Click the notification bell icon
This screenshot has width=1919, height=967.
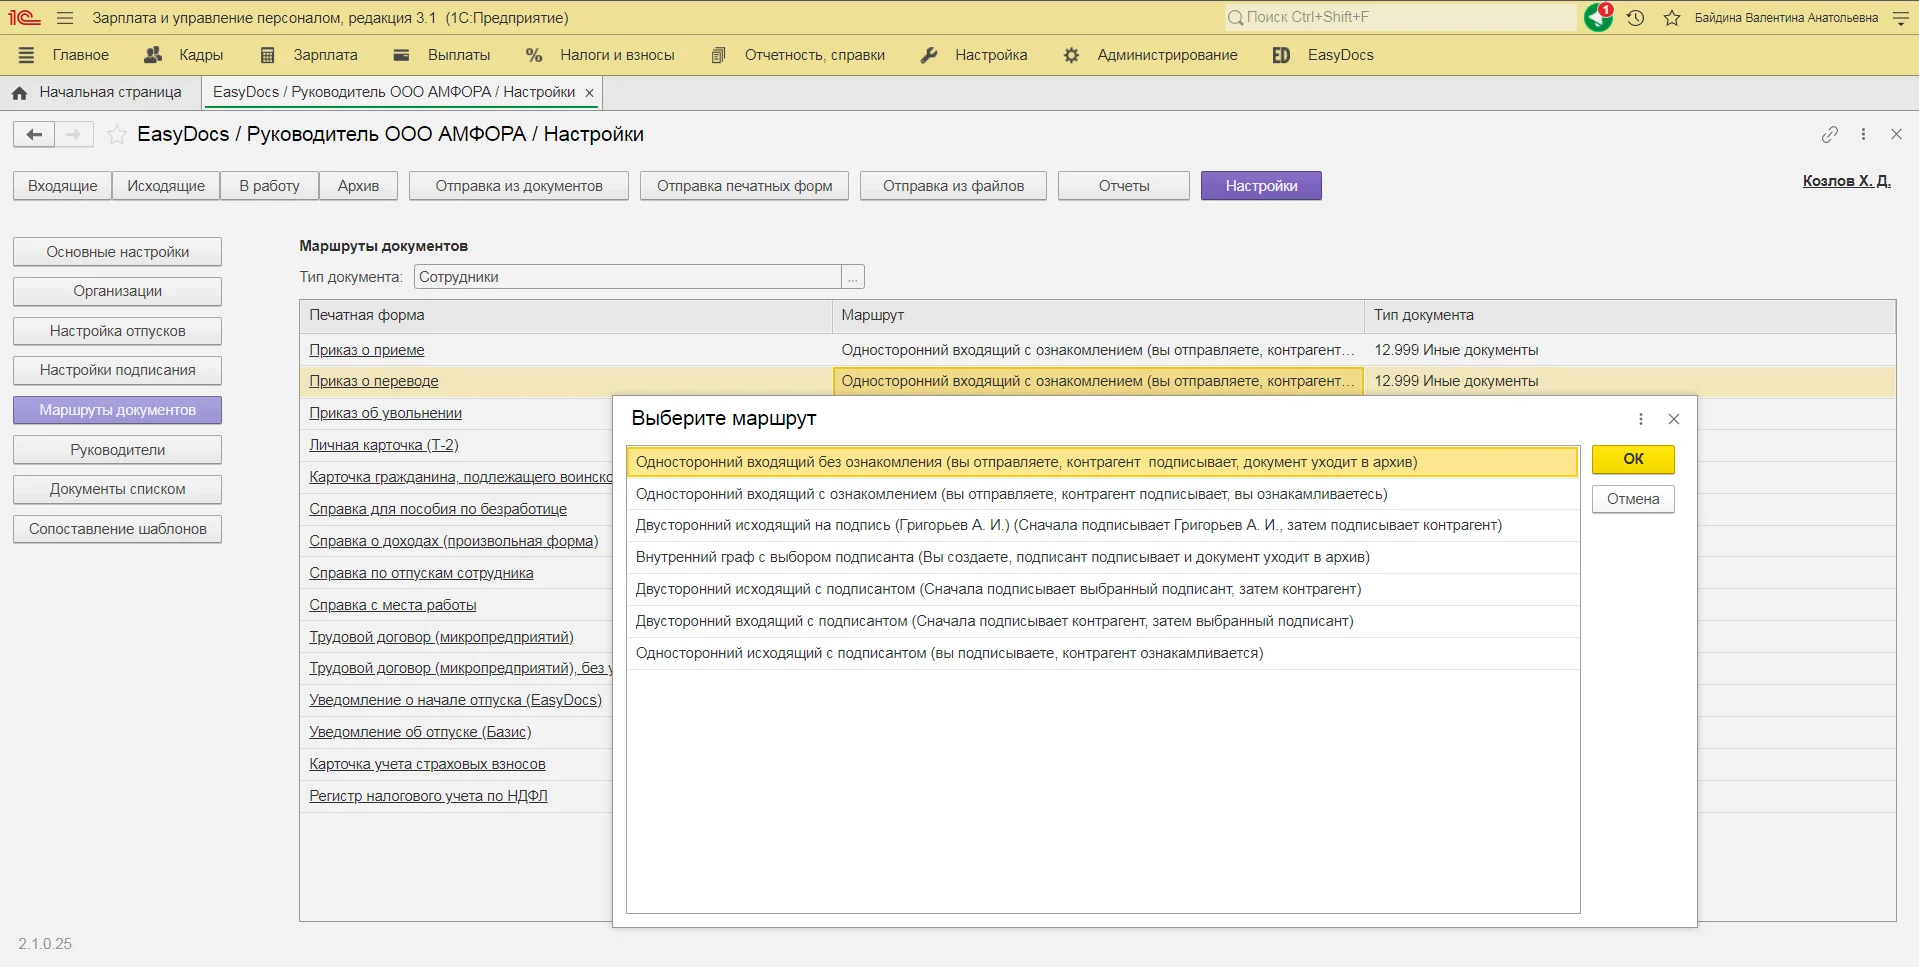[1598, 18]
